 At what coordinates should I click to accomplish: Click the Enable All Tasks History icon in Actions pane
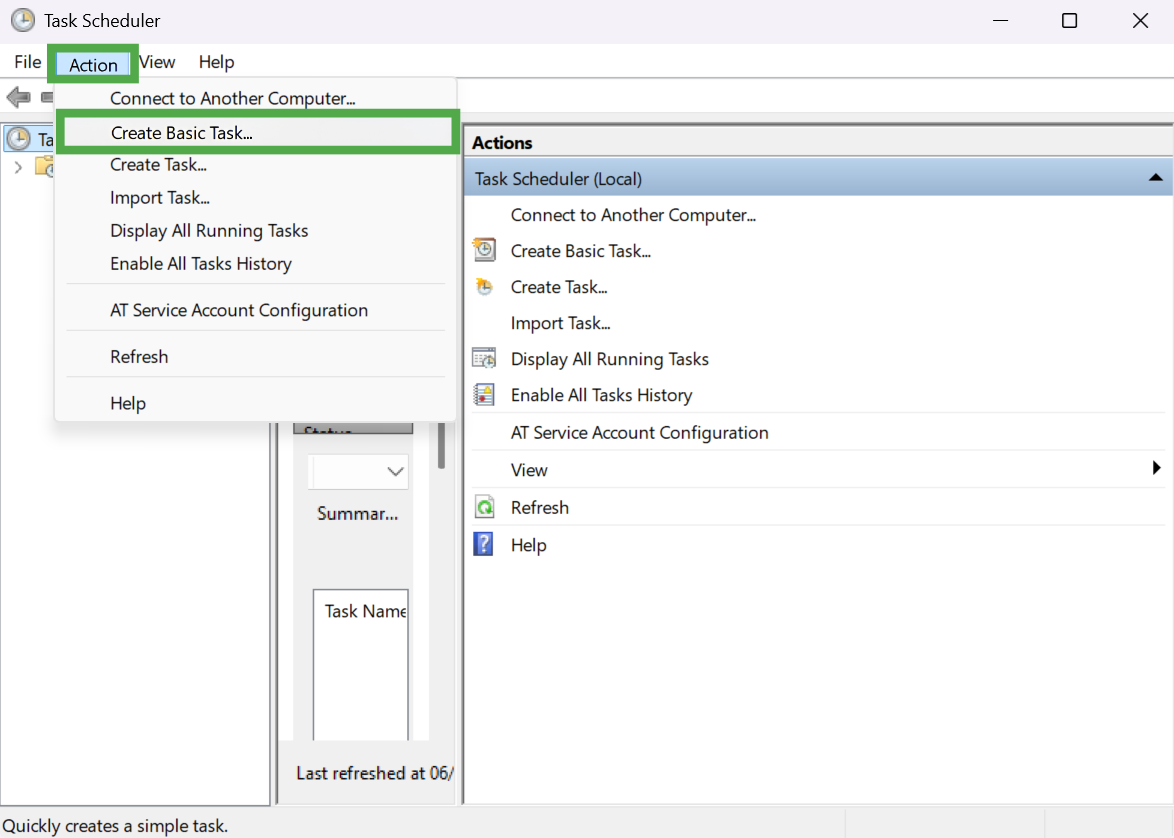(x=484, y=394)
